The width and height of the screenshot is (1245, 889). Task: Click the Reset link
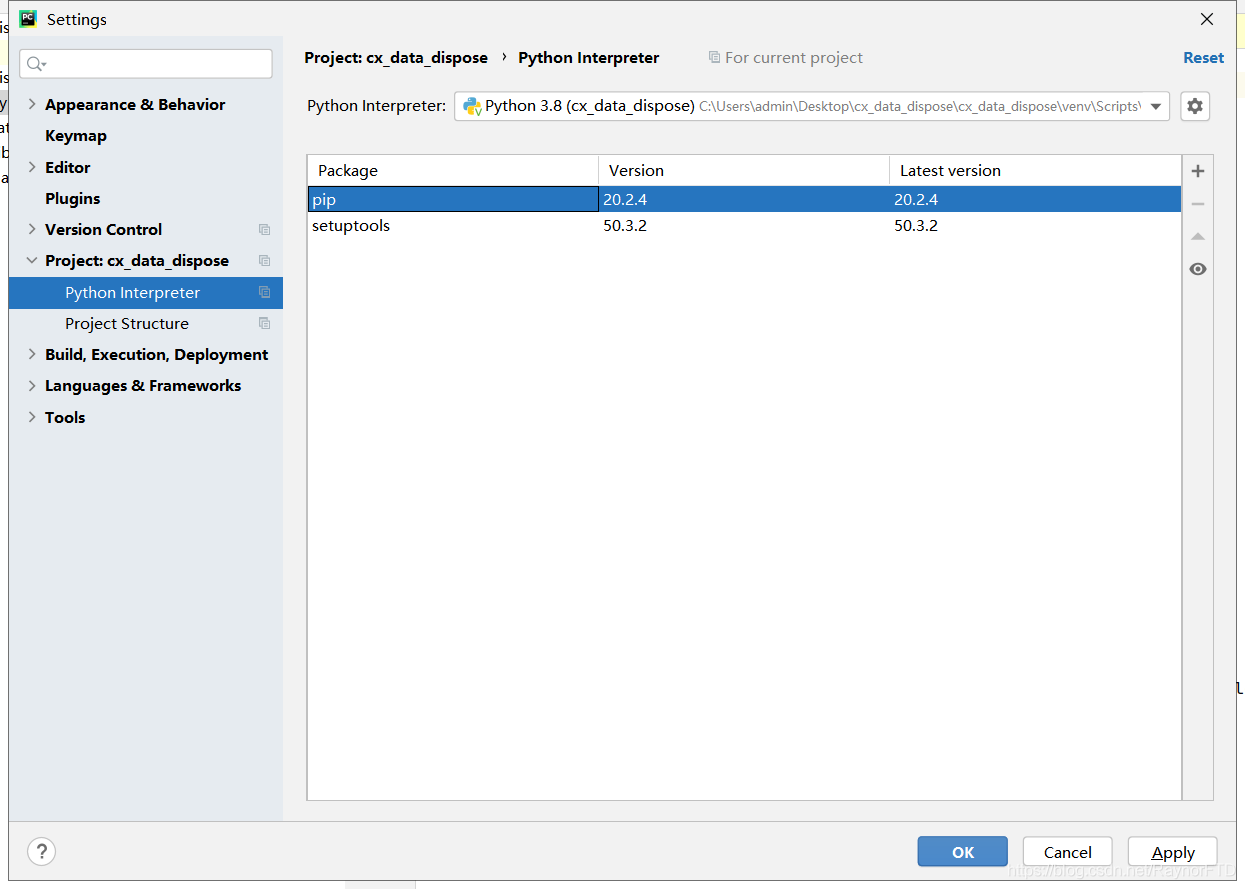(1203, 58)
